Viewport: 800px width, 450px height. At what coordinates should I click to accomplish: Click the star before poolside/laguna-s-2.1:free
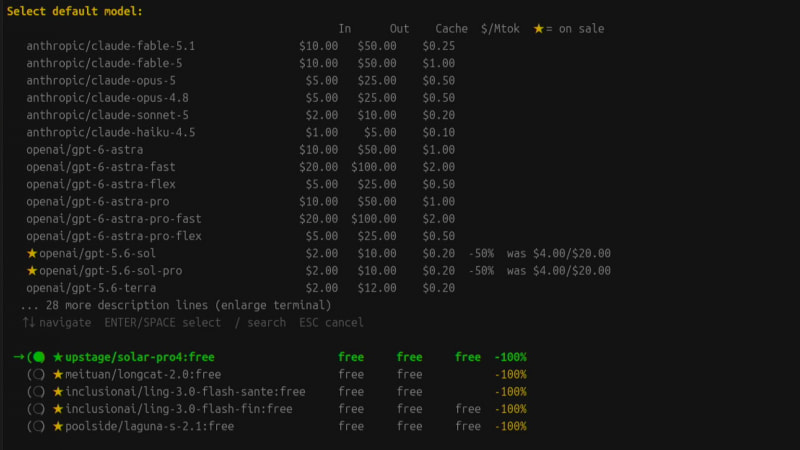(58, 426)
